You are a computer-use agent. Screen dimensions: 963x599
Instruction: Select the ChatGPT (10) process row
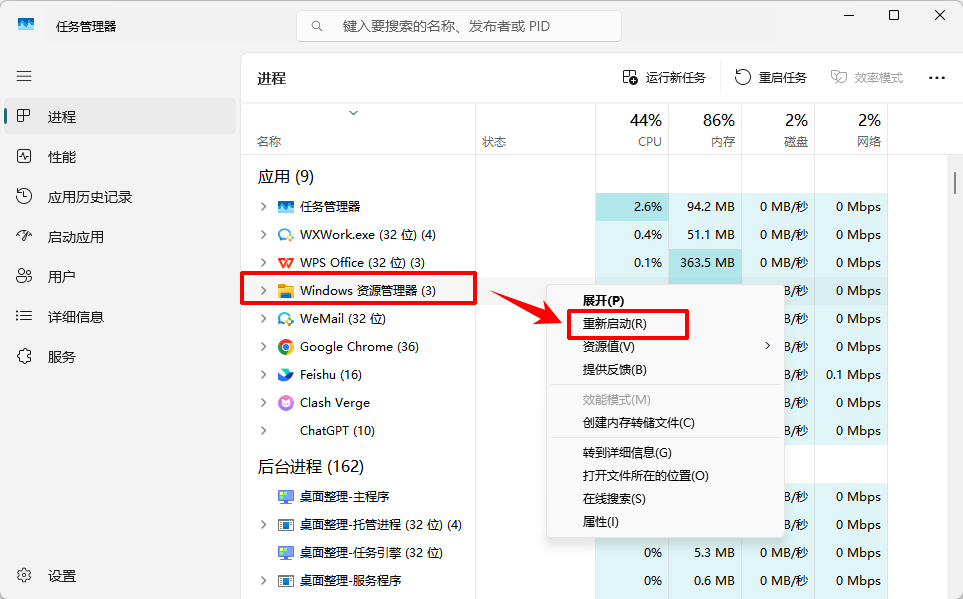564,431
